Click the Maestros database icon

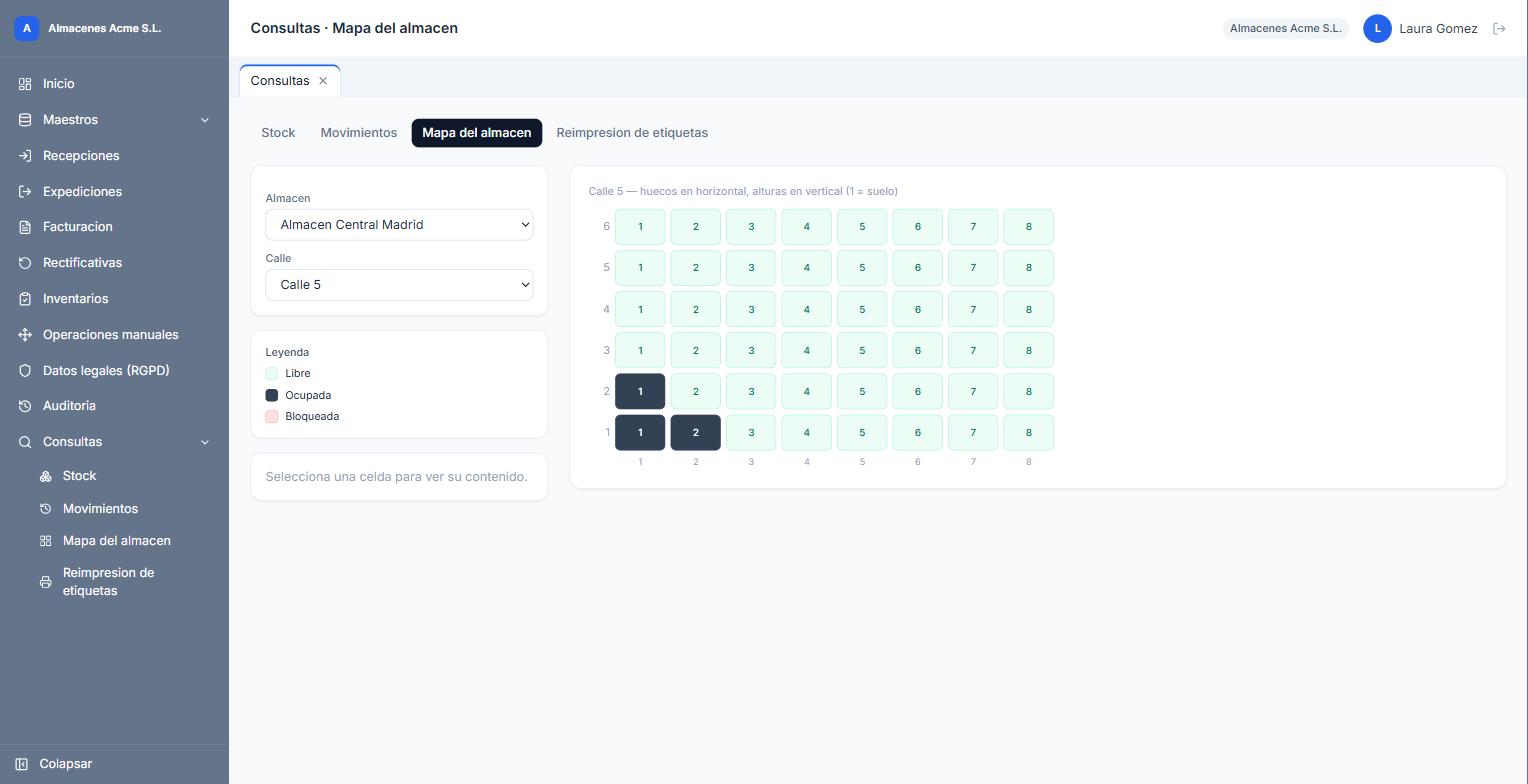pyautogui.click(x=25, y=120)
